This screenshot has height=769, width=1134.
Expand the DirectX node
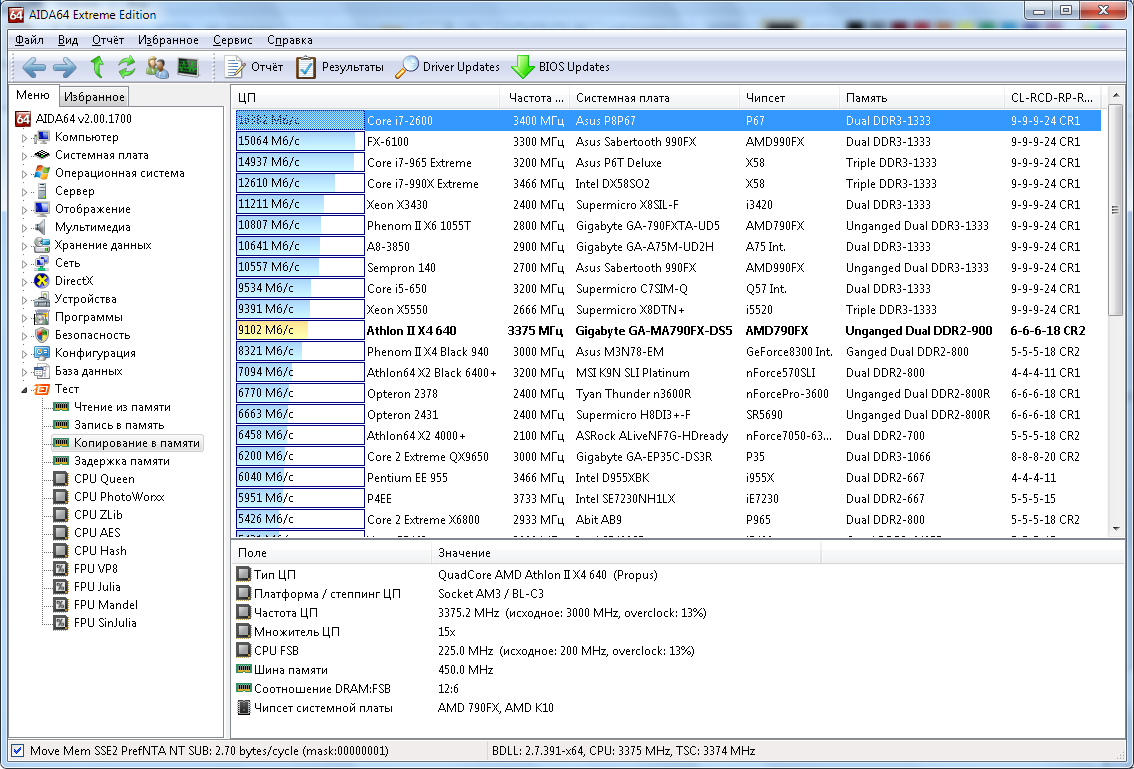tap(24, 281)
